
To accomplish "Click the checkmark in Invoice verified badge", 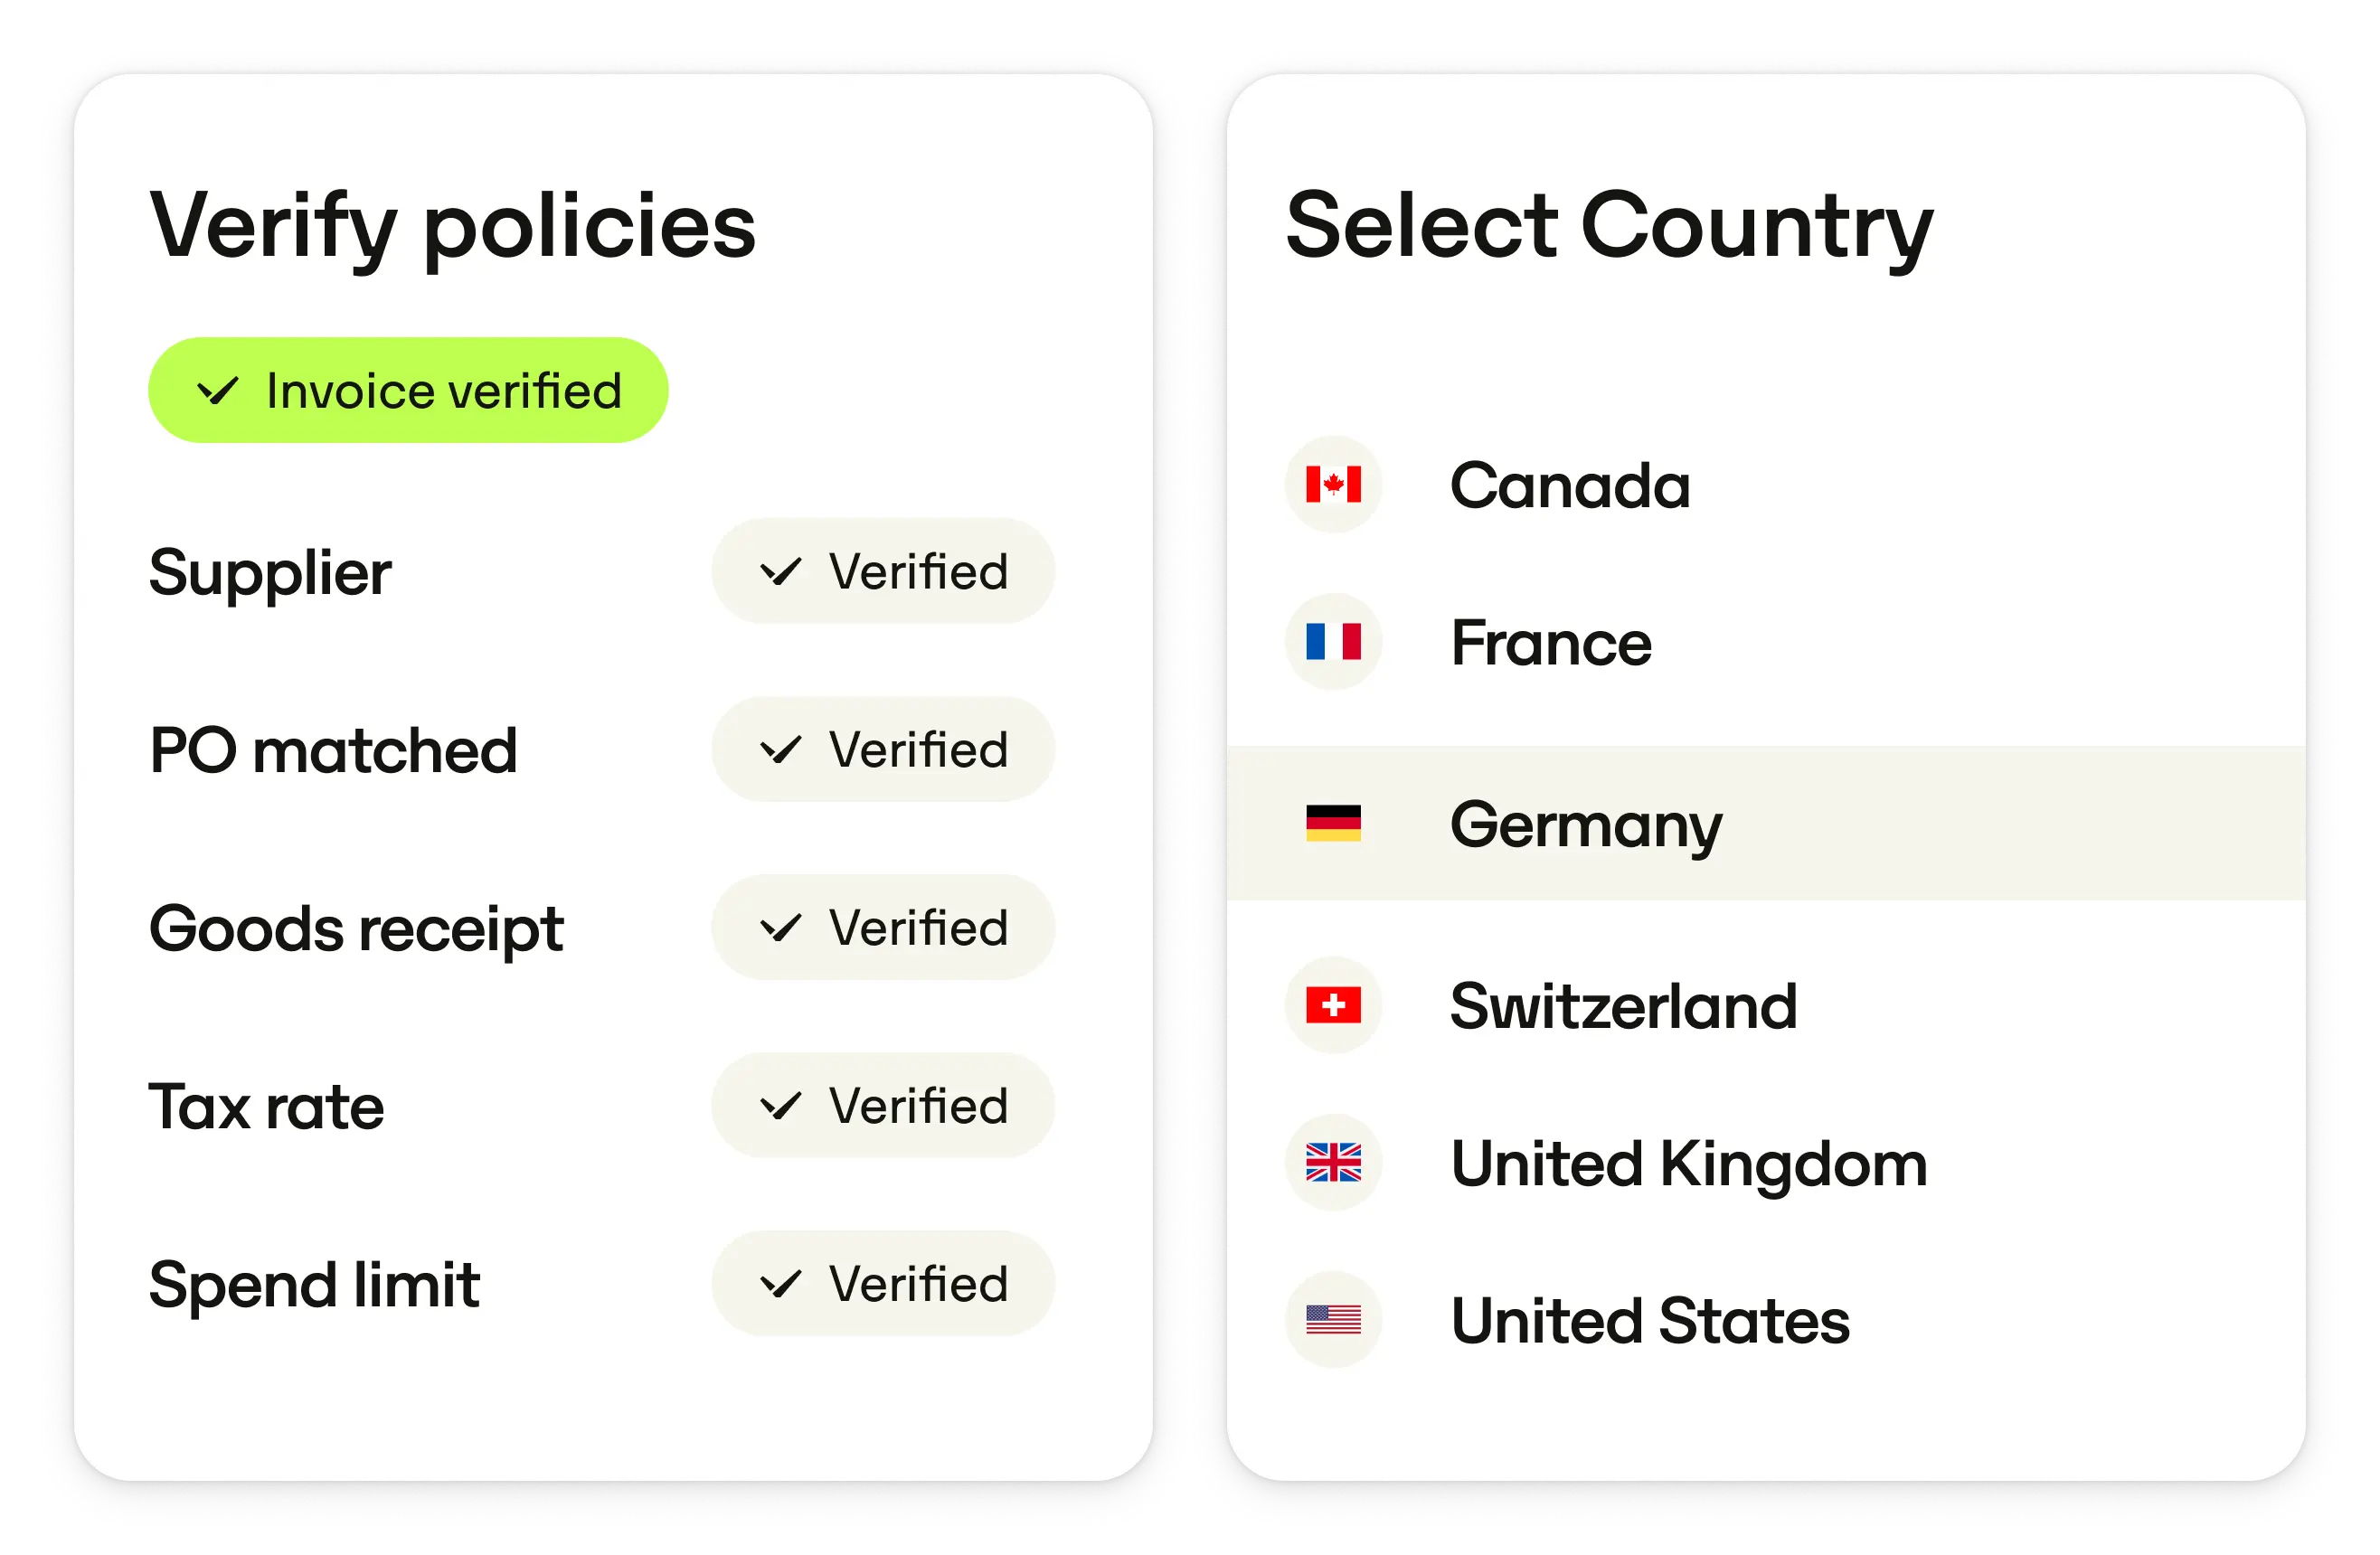I will coord(218,390).
